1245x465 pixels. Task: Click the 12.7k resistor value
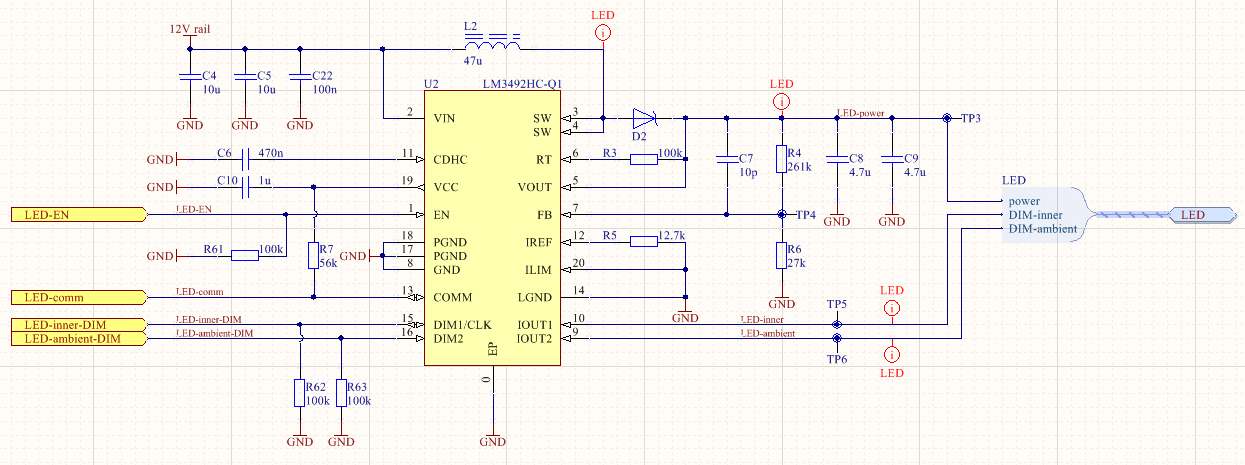(x=672, y=237)
